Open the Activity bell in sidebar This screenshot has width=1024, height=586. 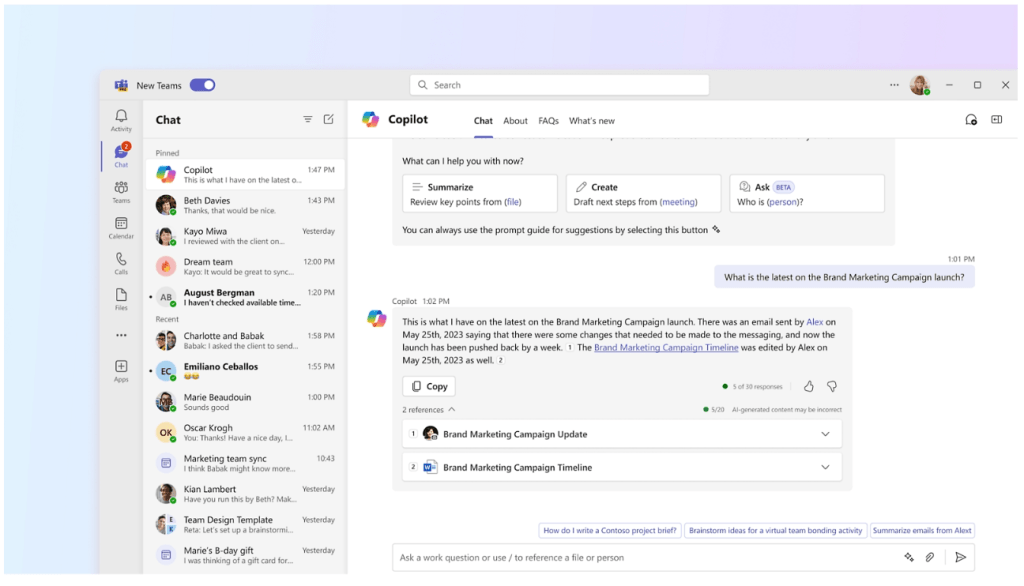(121, 120)
